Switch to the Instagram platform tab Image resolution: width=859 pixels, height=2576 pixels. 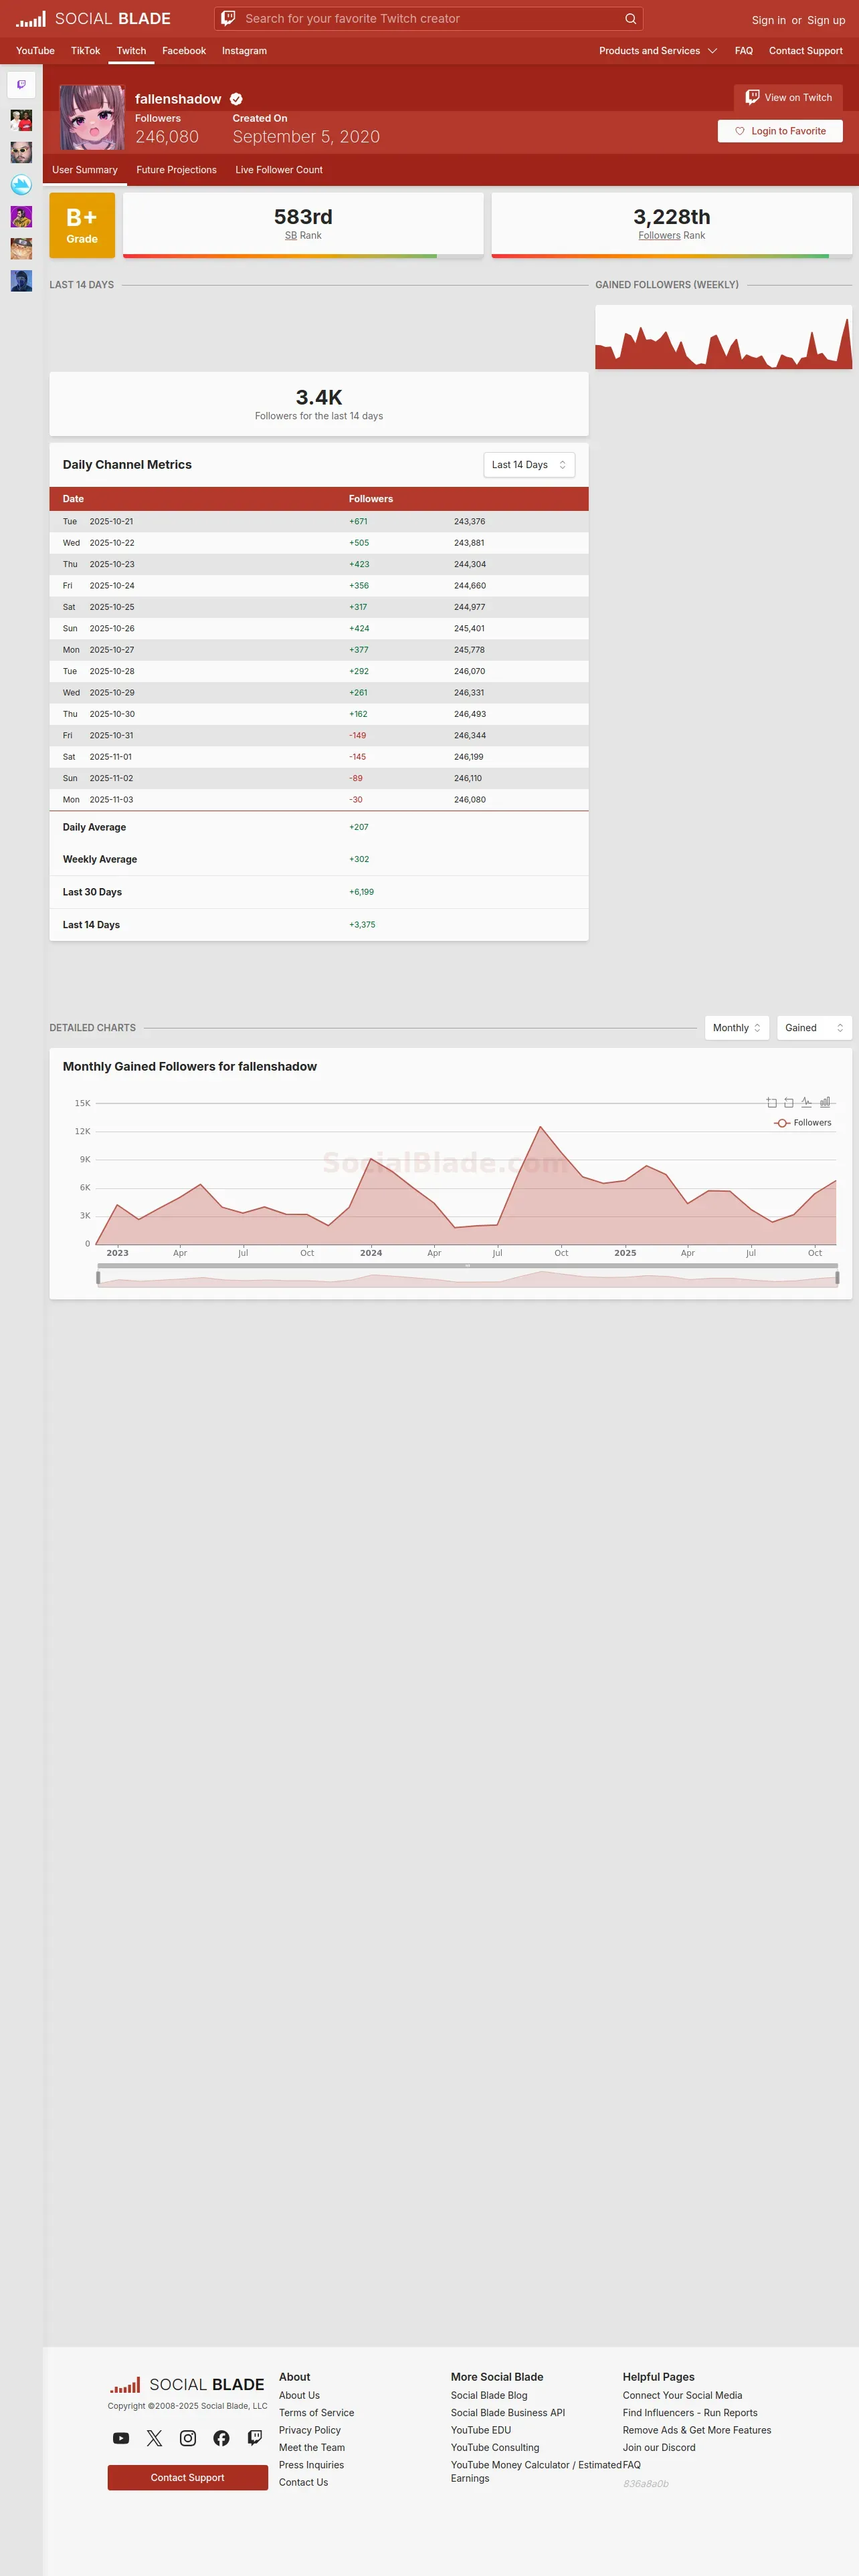click(244, 51)
